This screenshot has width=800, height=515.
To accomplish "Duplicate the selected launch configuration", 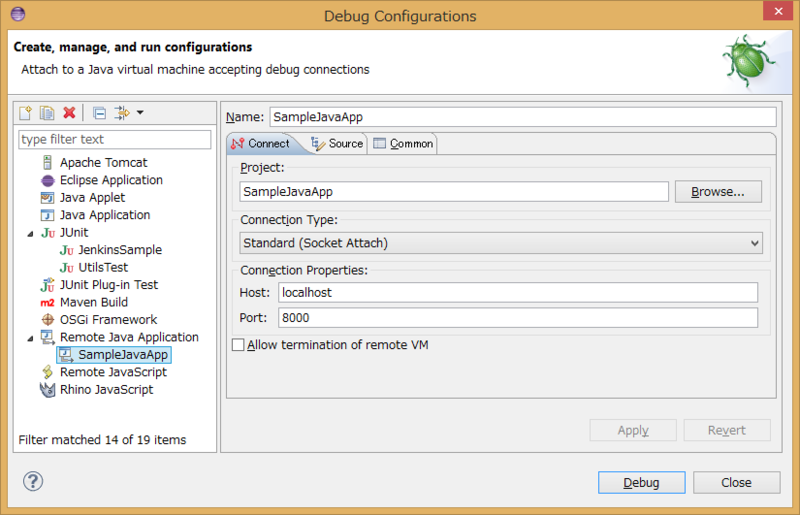I will (x=47, y=113).
